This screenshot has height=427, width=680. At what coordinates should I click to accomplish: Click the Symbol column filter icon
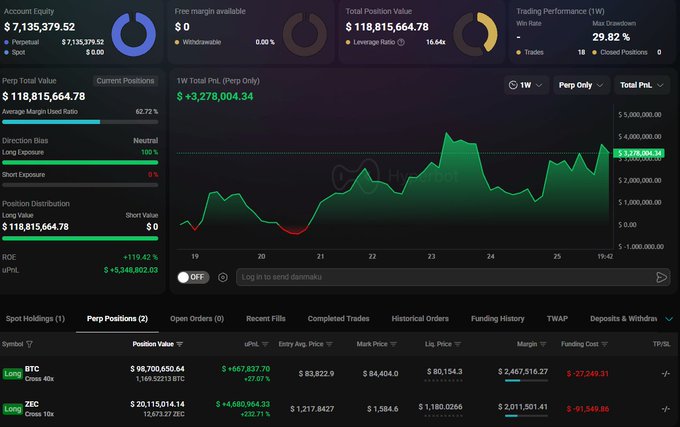point(29,344)
